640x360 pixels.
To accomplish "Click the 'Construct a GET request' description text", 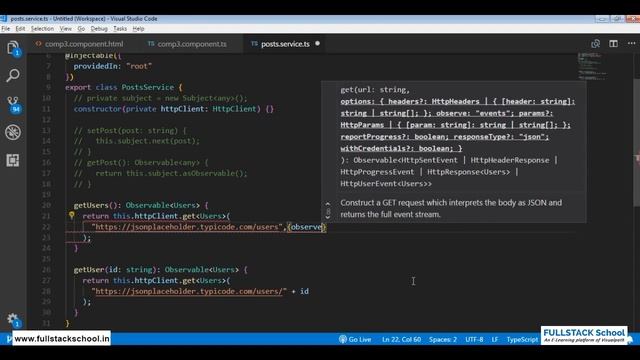I will (x=451, y=209).
